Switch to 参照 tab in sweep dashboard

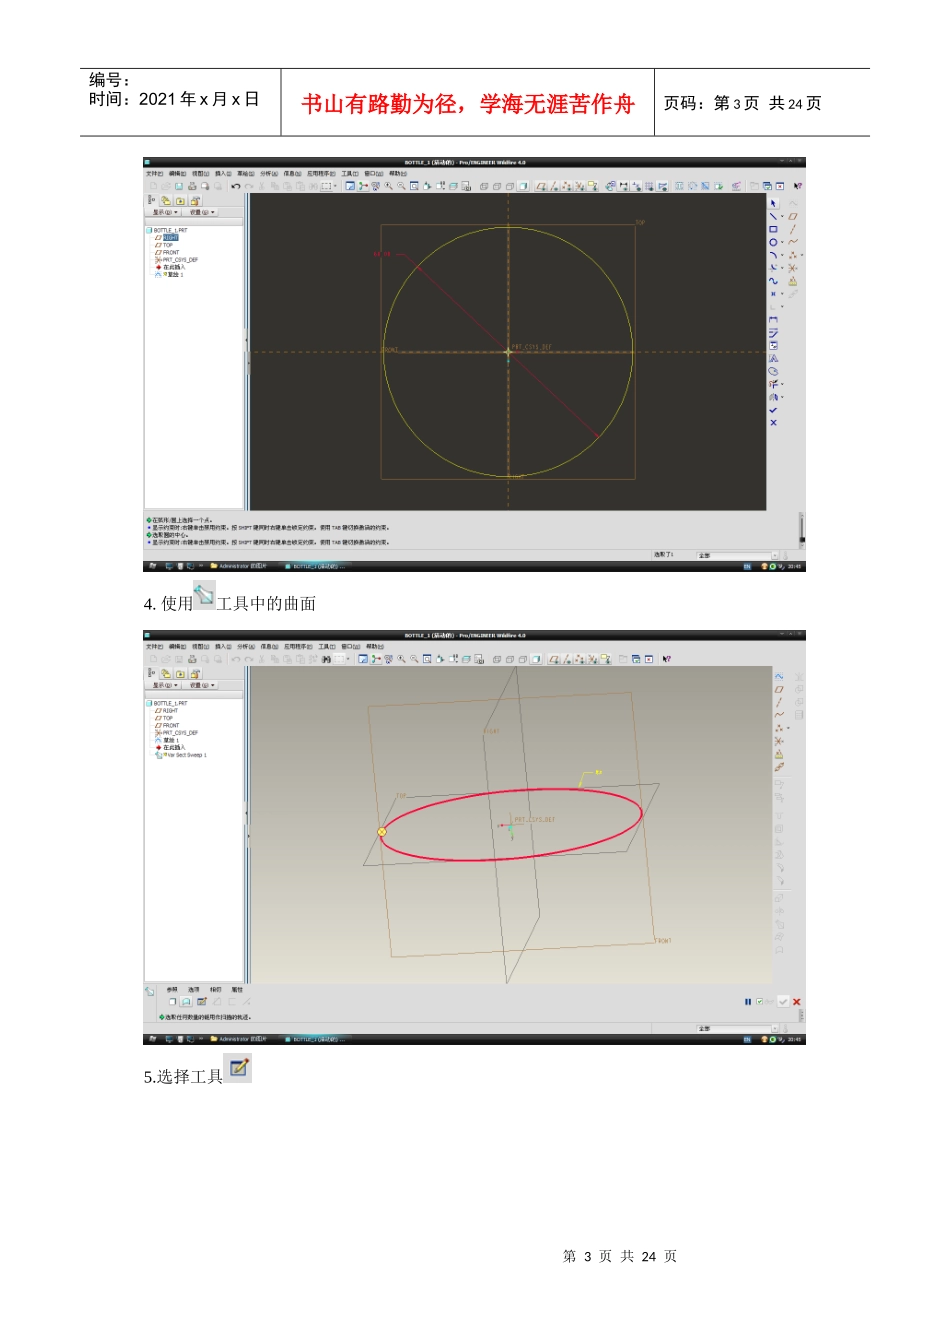(172, 990)
